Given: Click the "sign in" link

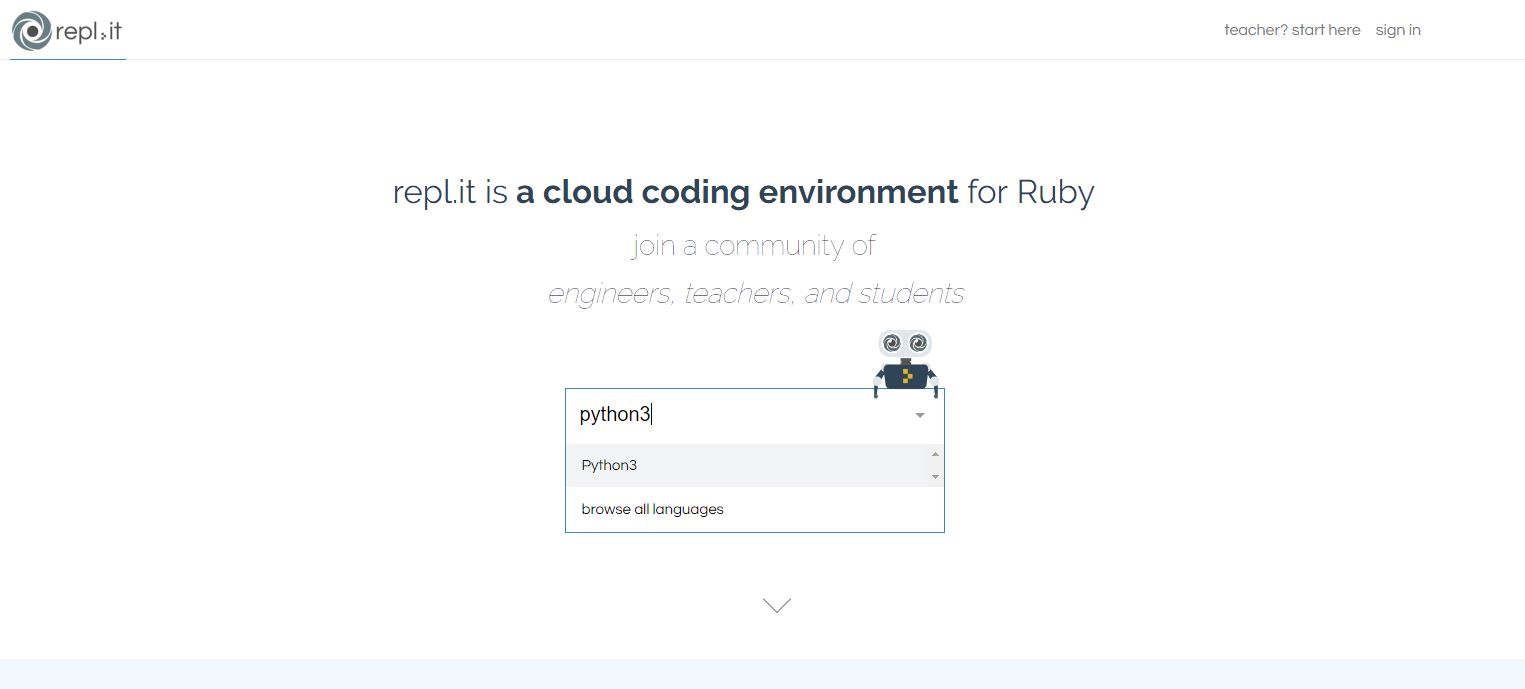Looking at the screenshot, I should (x=1398, y=30).
